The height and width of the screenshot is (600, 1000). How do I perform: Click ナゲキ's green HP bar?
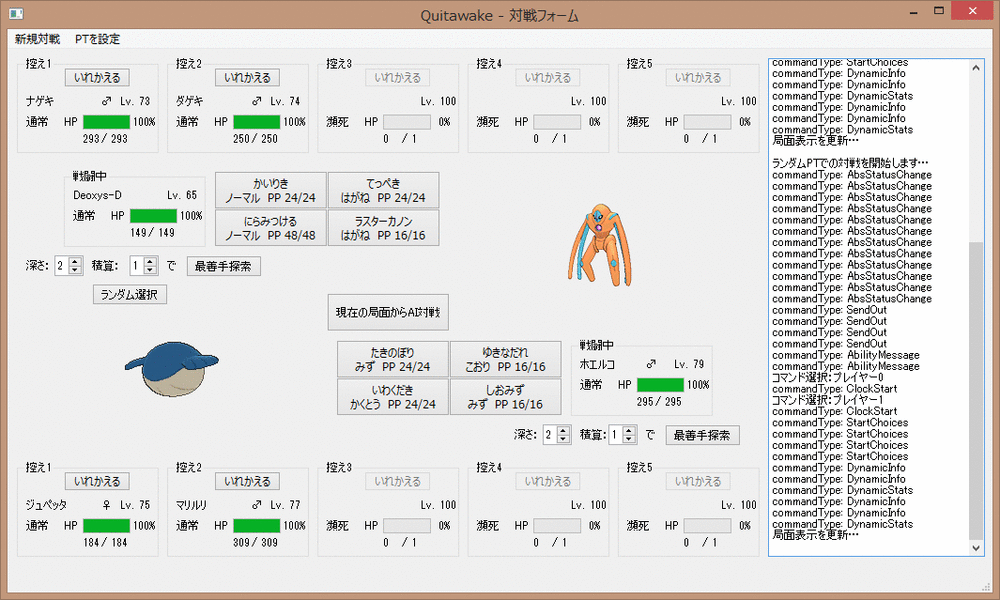[107, 122]
